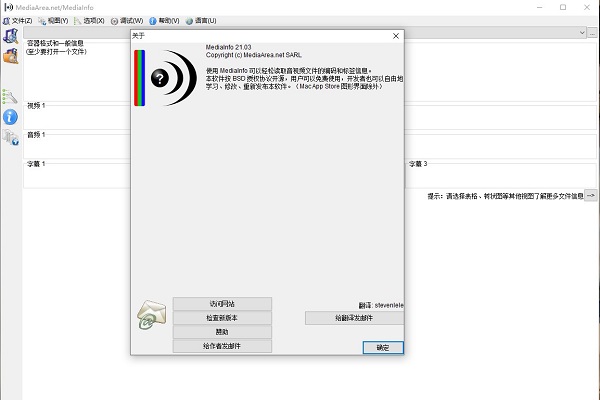The height and width of the screenshot is (400, 600).
Task: Click the hint text starting with '提示:'
Action: click(505, 196)
